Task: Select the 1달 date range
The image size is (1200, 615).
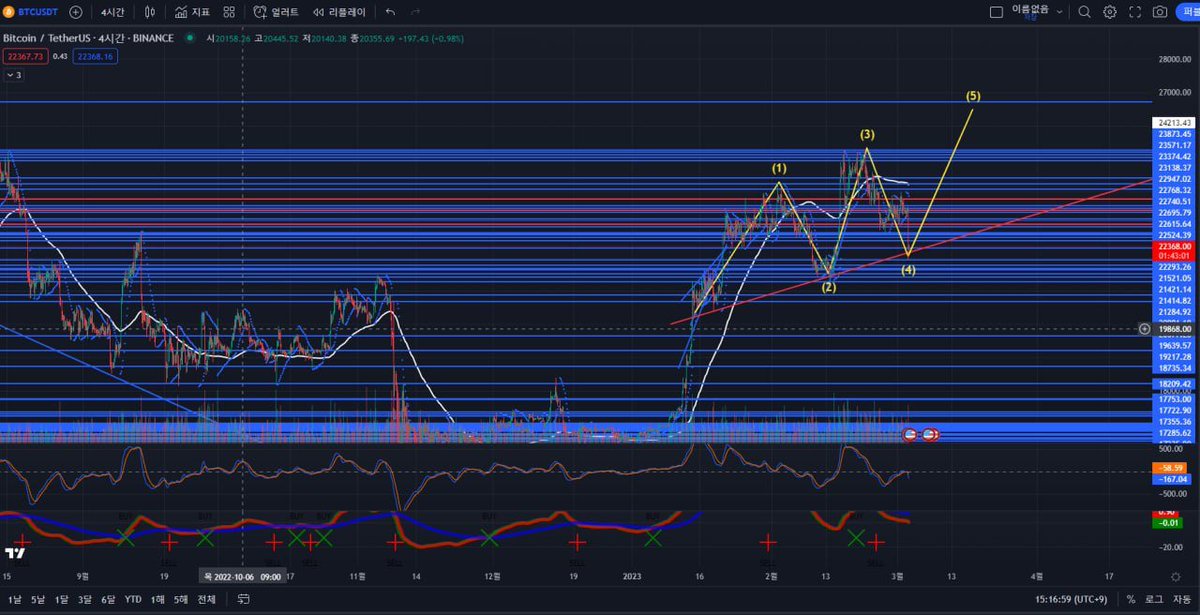Action: coord(61,600)
